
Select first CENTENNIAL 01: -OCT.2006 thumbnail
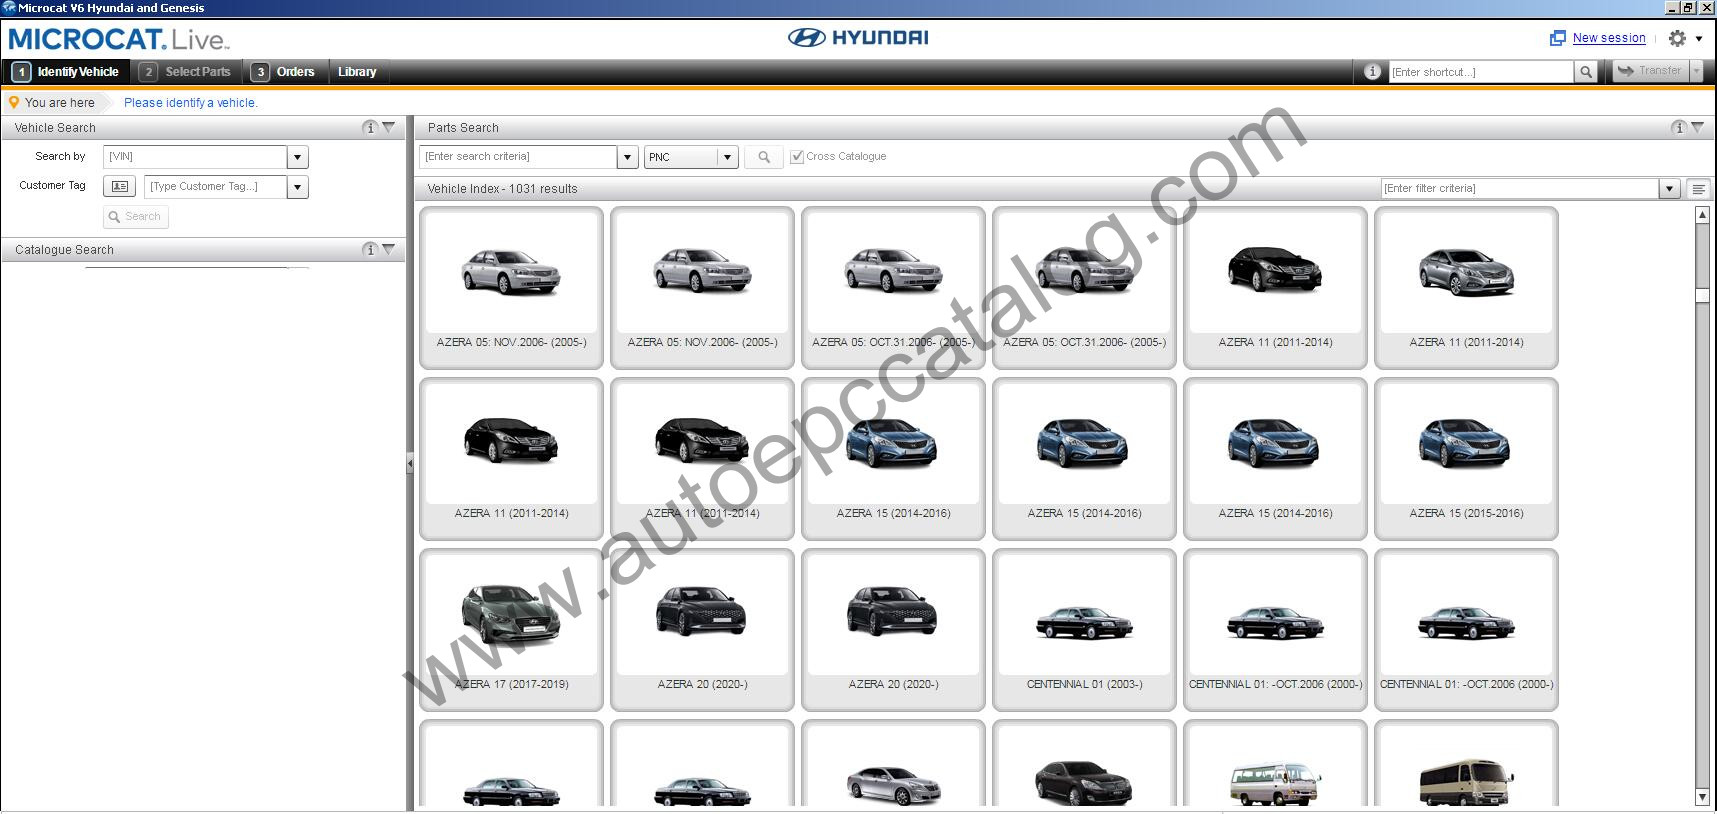1275,630
